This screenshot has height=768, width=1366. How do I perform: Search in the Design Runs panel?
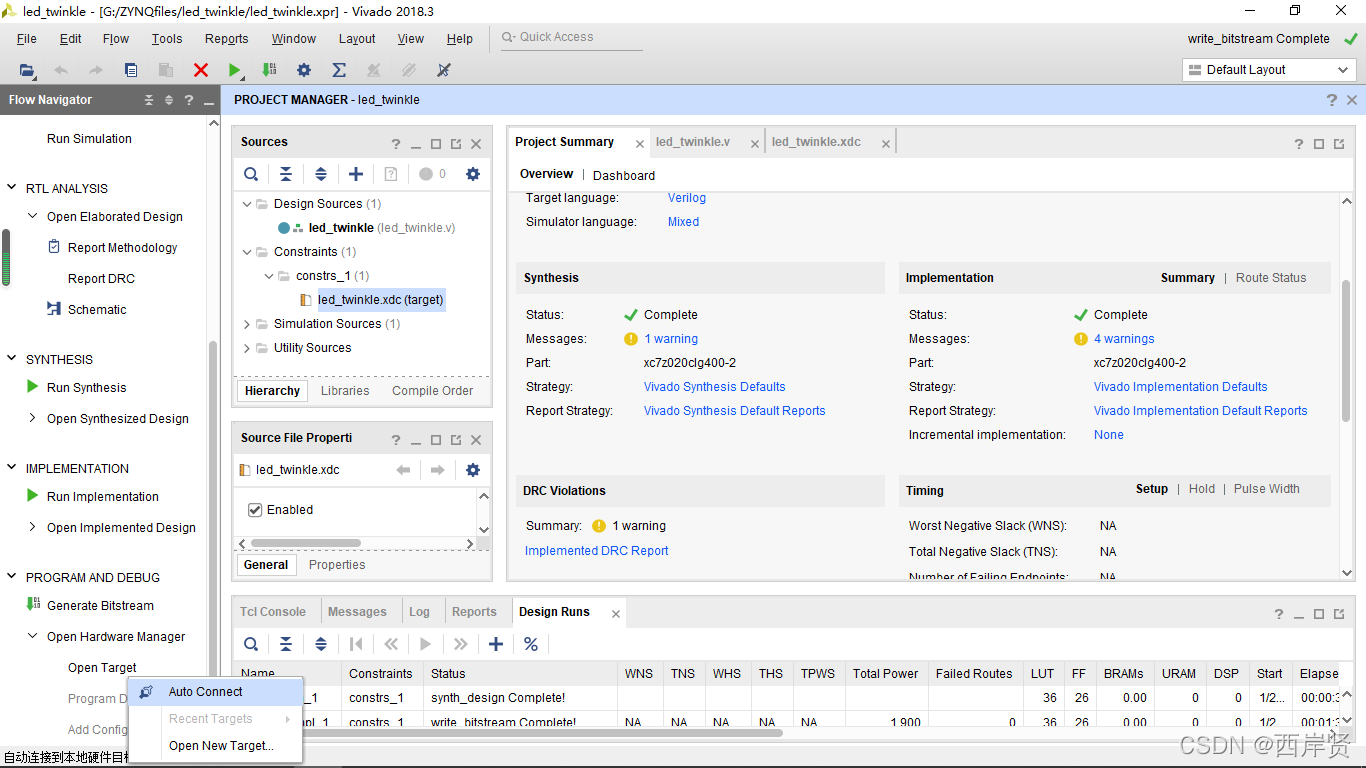click(251, 644)
